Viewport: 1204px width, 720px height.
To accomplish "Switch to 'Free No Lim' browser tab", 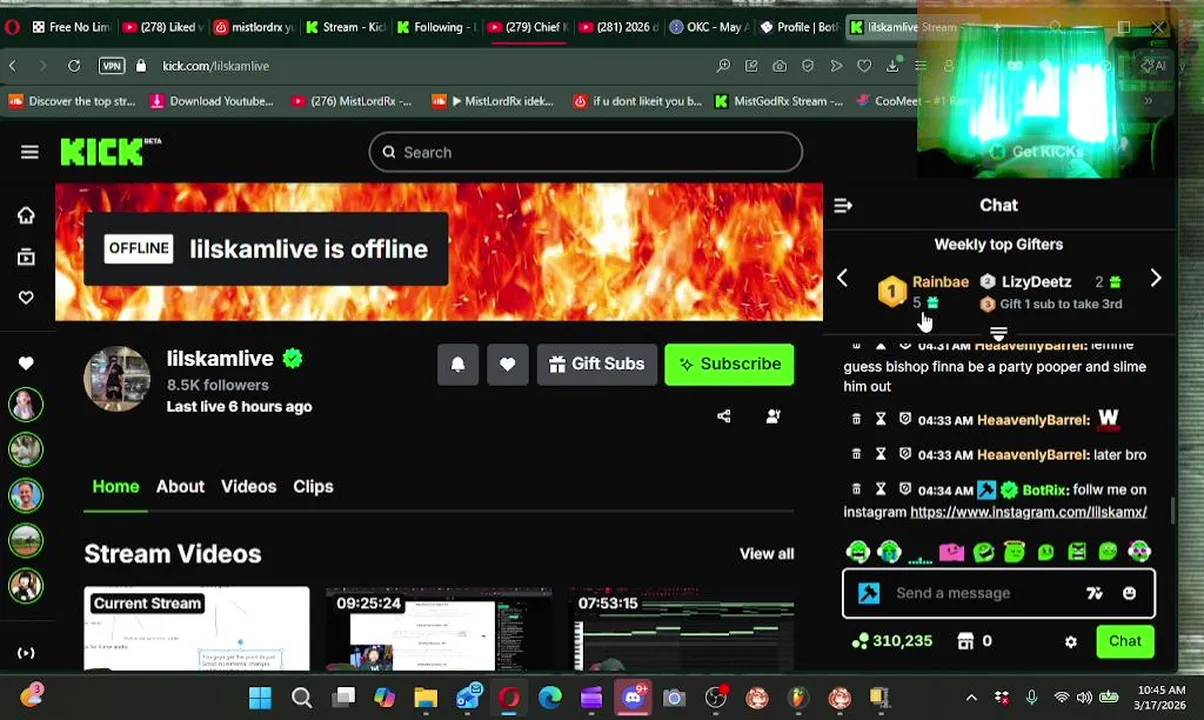I will coord(70,27).
